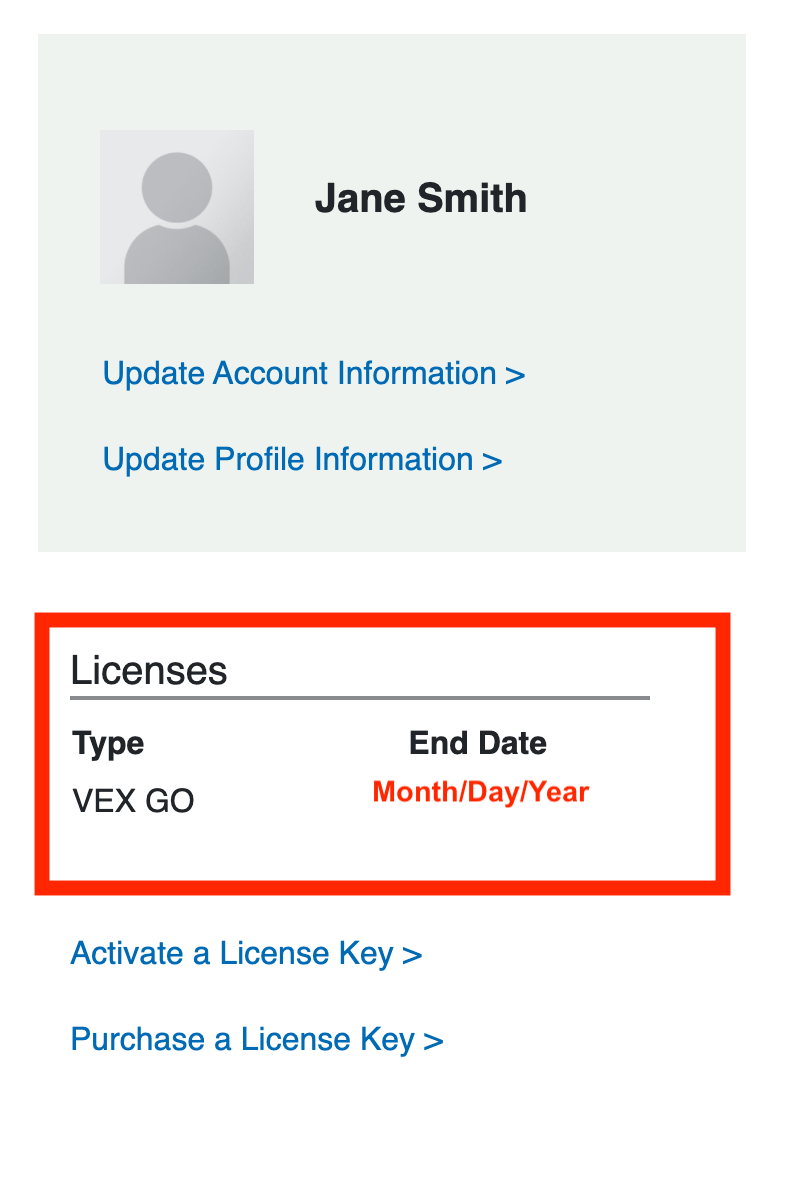Click the End Date column header

(478, 743)
